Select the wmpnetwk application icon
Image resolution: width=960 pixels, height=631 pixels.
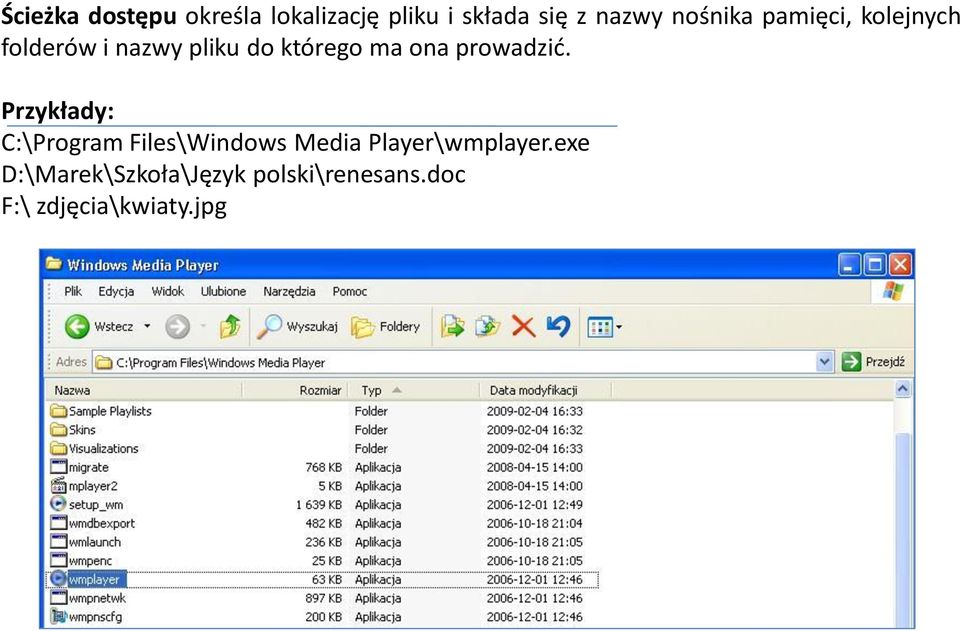click(x=58, y=598)
